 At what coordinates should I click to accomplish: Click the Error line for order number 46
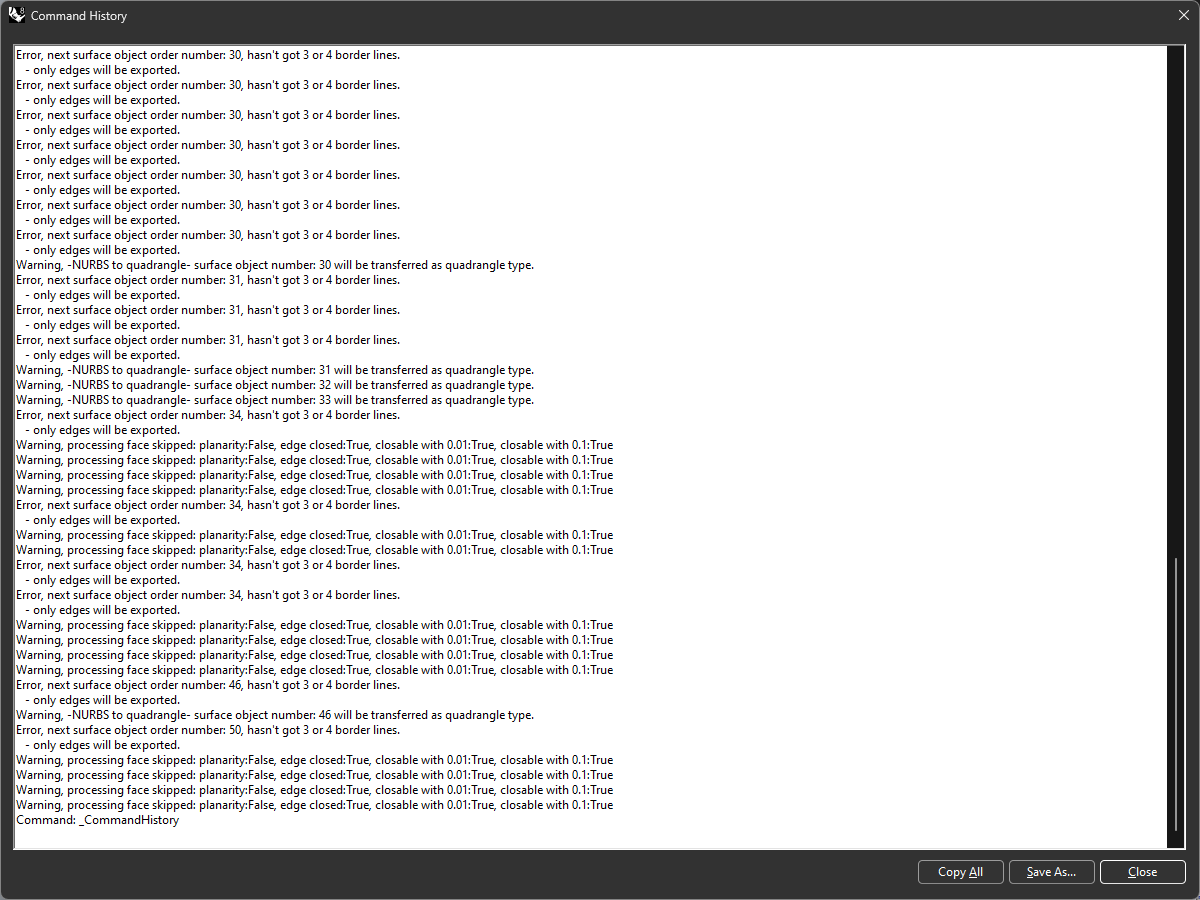208,685
